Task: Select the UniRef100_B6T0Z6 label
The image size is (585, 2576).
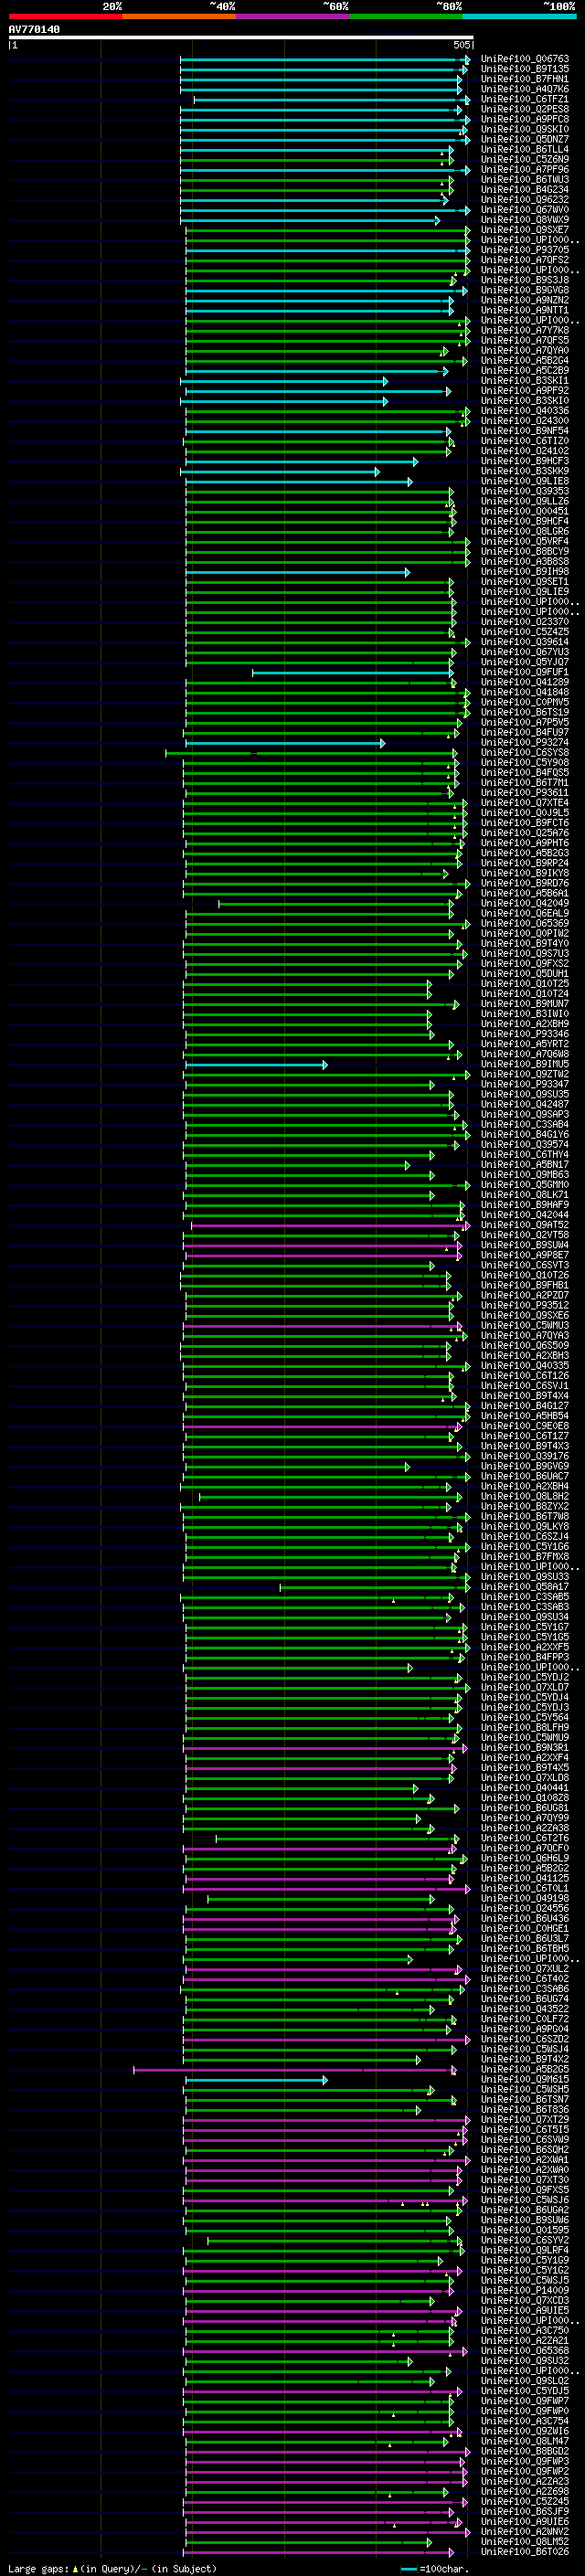Action: [525, 2551]
